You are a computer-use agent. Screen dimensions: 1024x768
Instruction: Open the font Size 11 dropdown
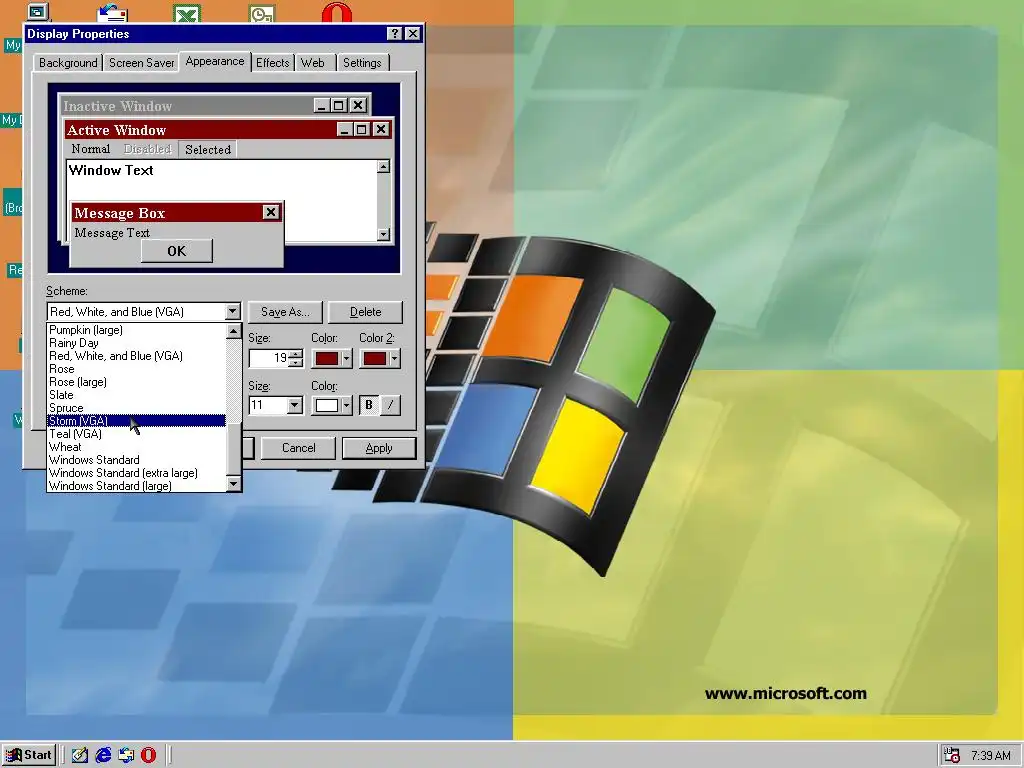(x=295, y=406)
